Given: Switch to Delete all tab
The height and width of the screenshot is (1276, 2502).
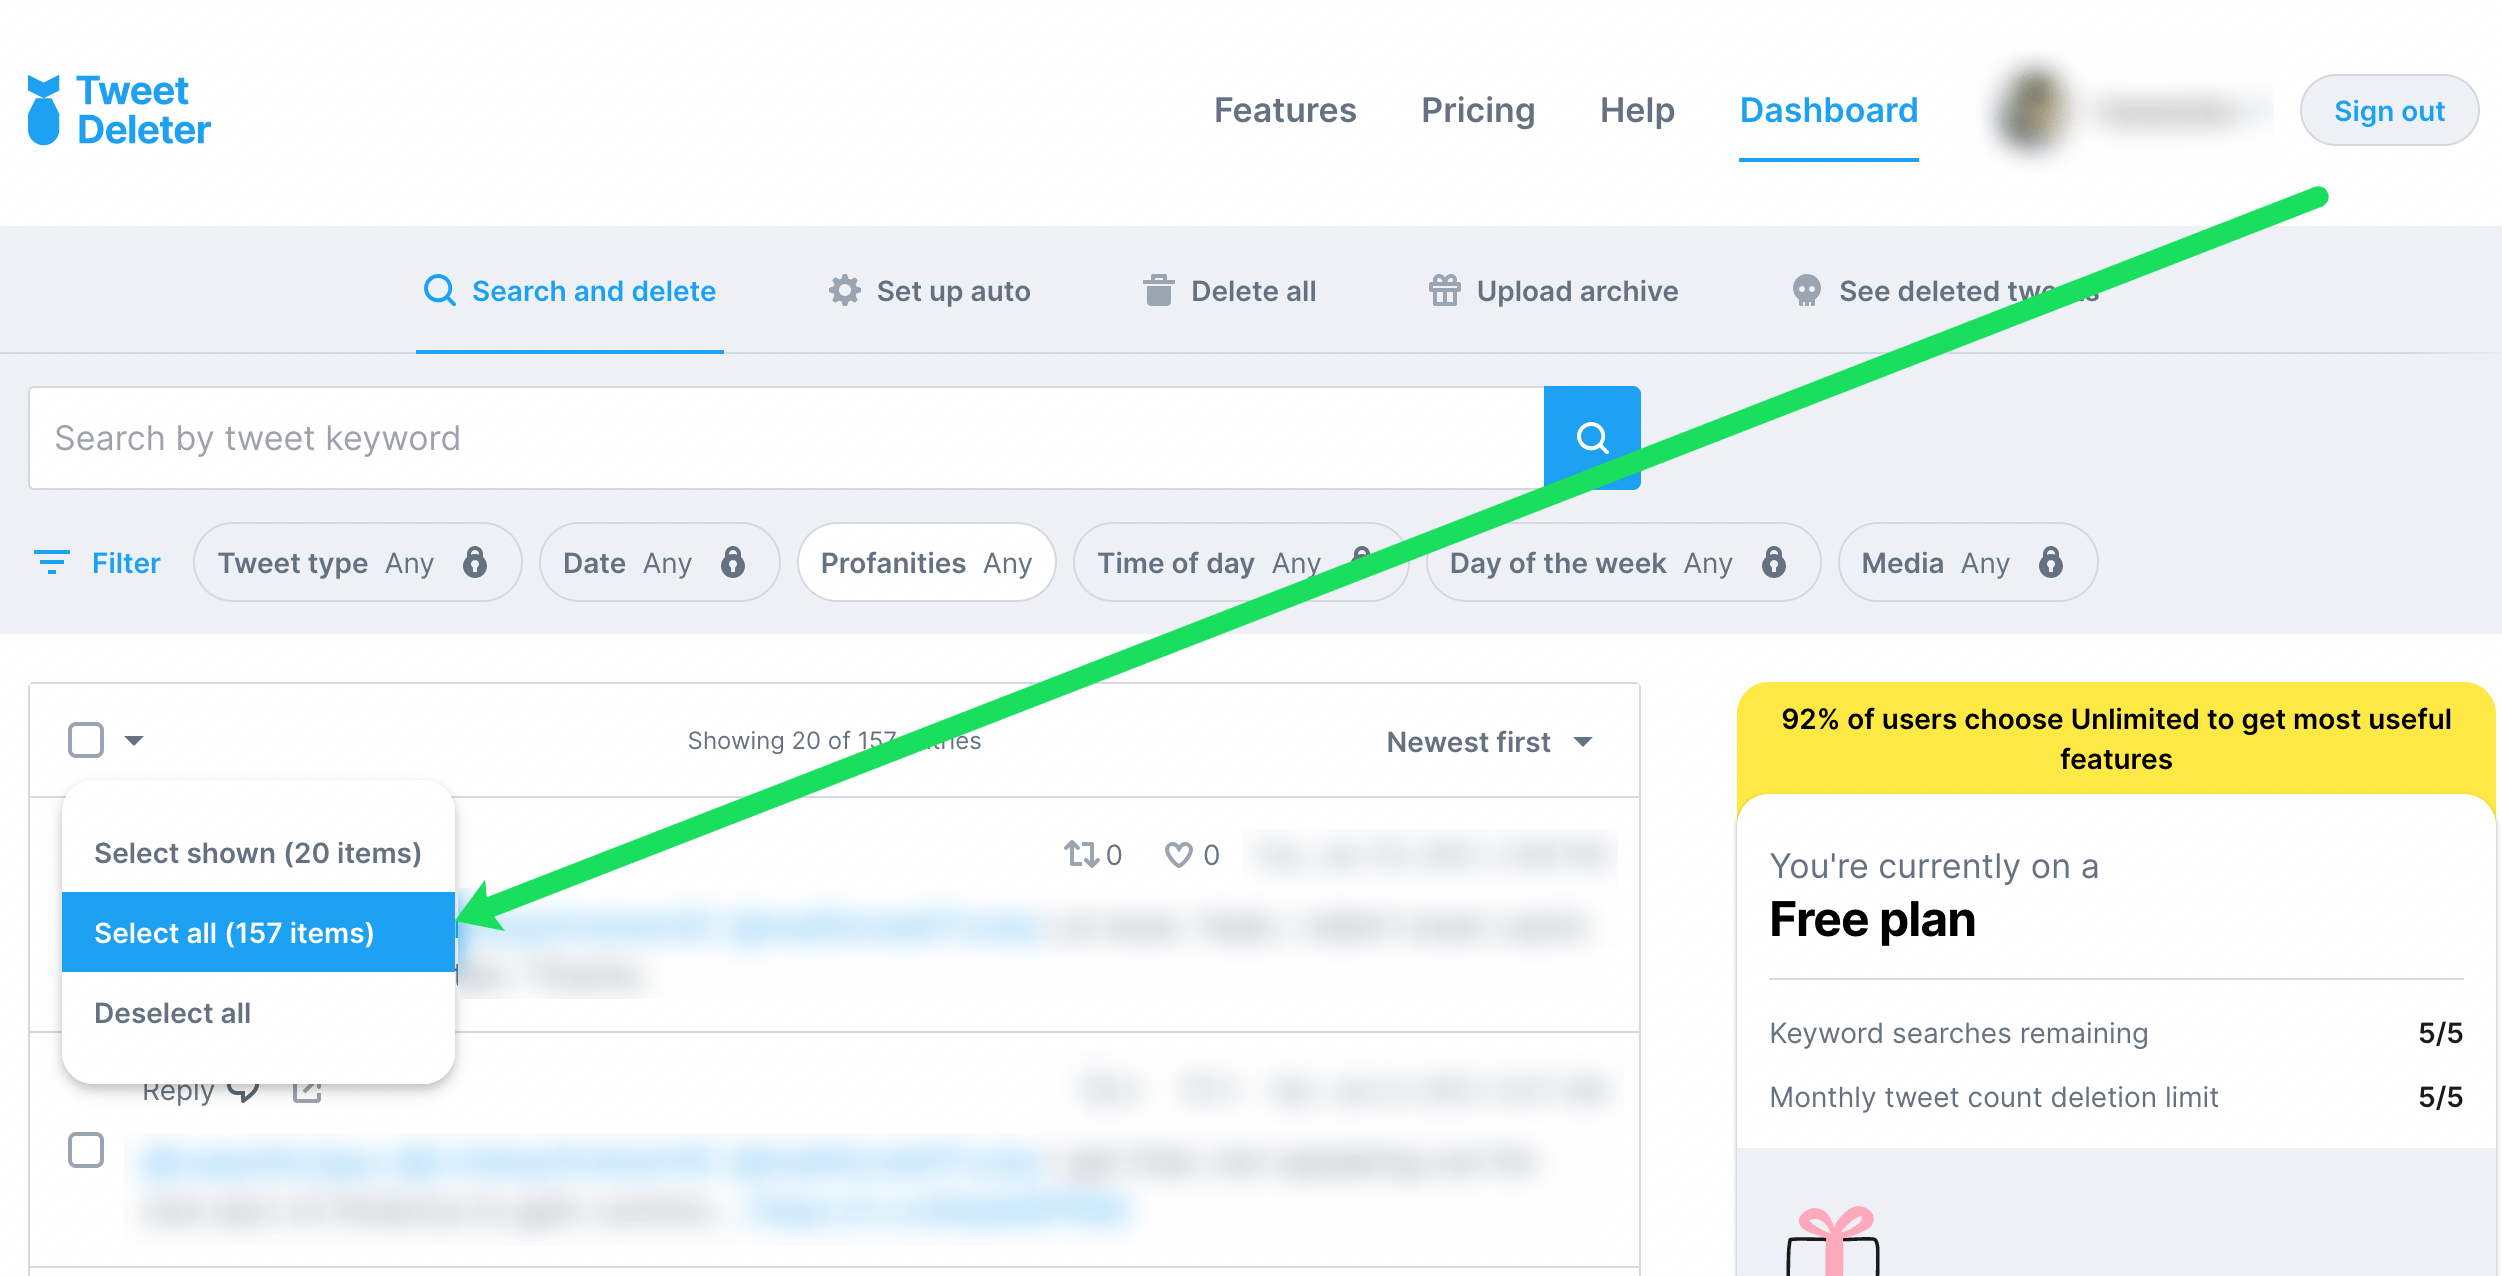Looking at the screenshot, I should [x=1229, y=291].
